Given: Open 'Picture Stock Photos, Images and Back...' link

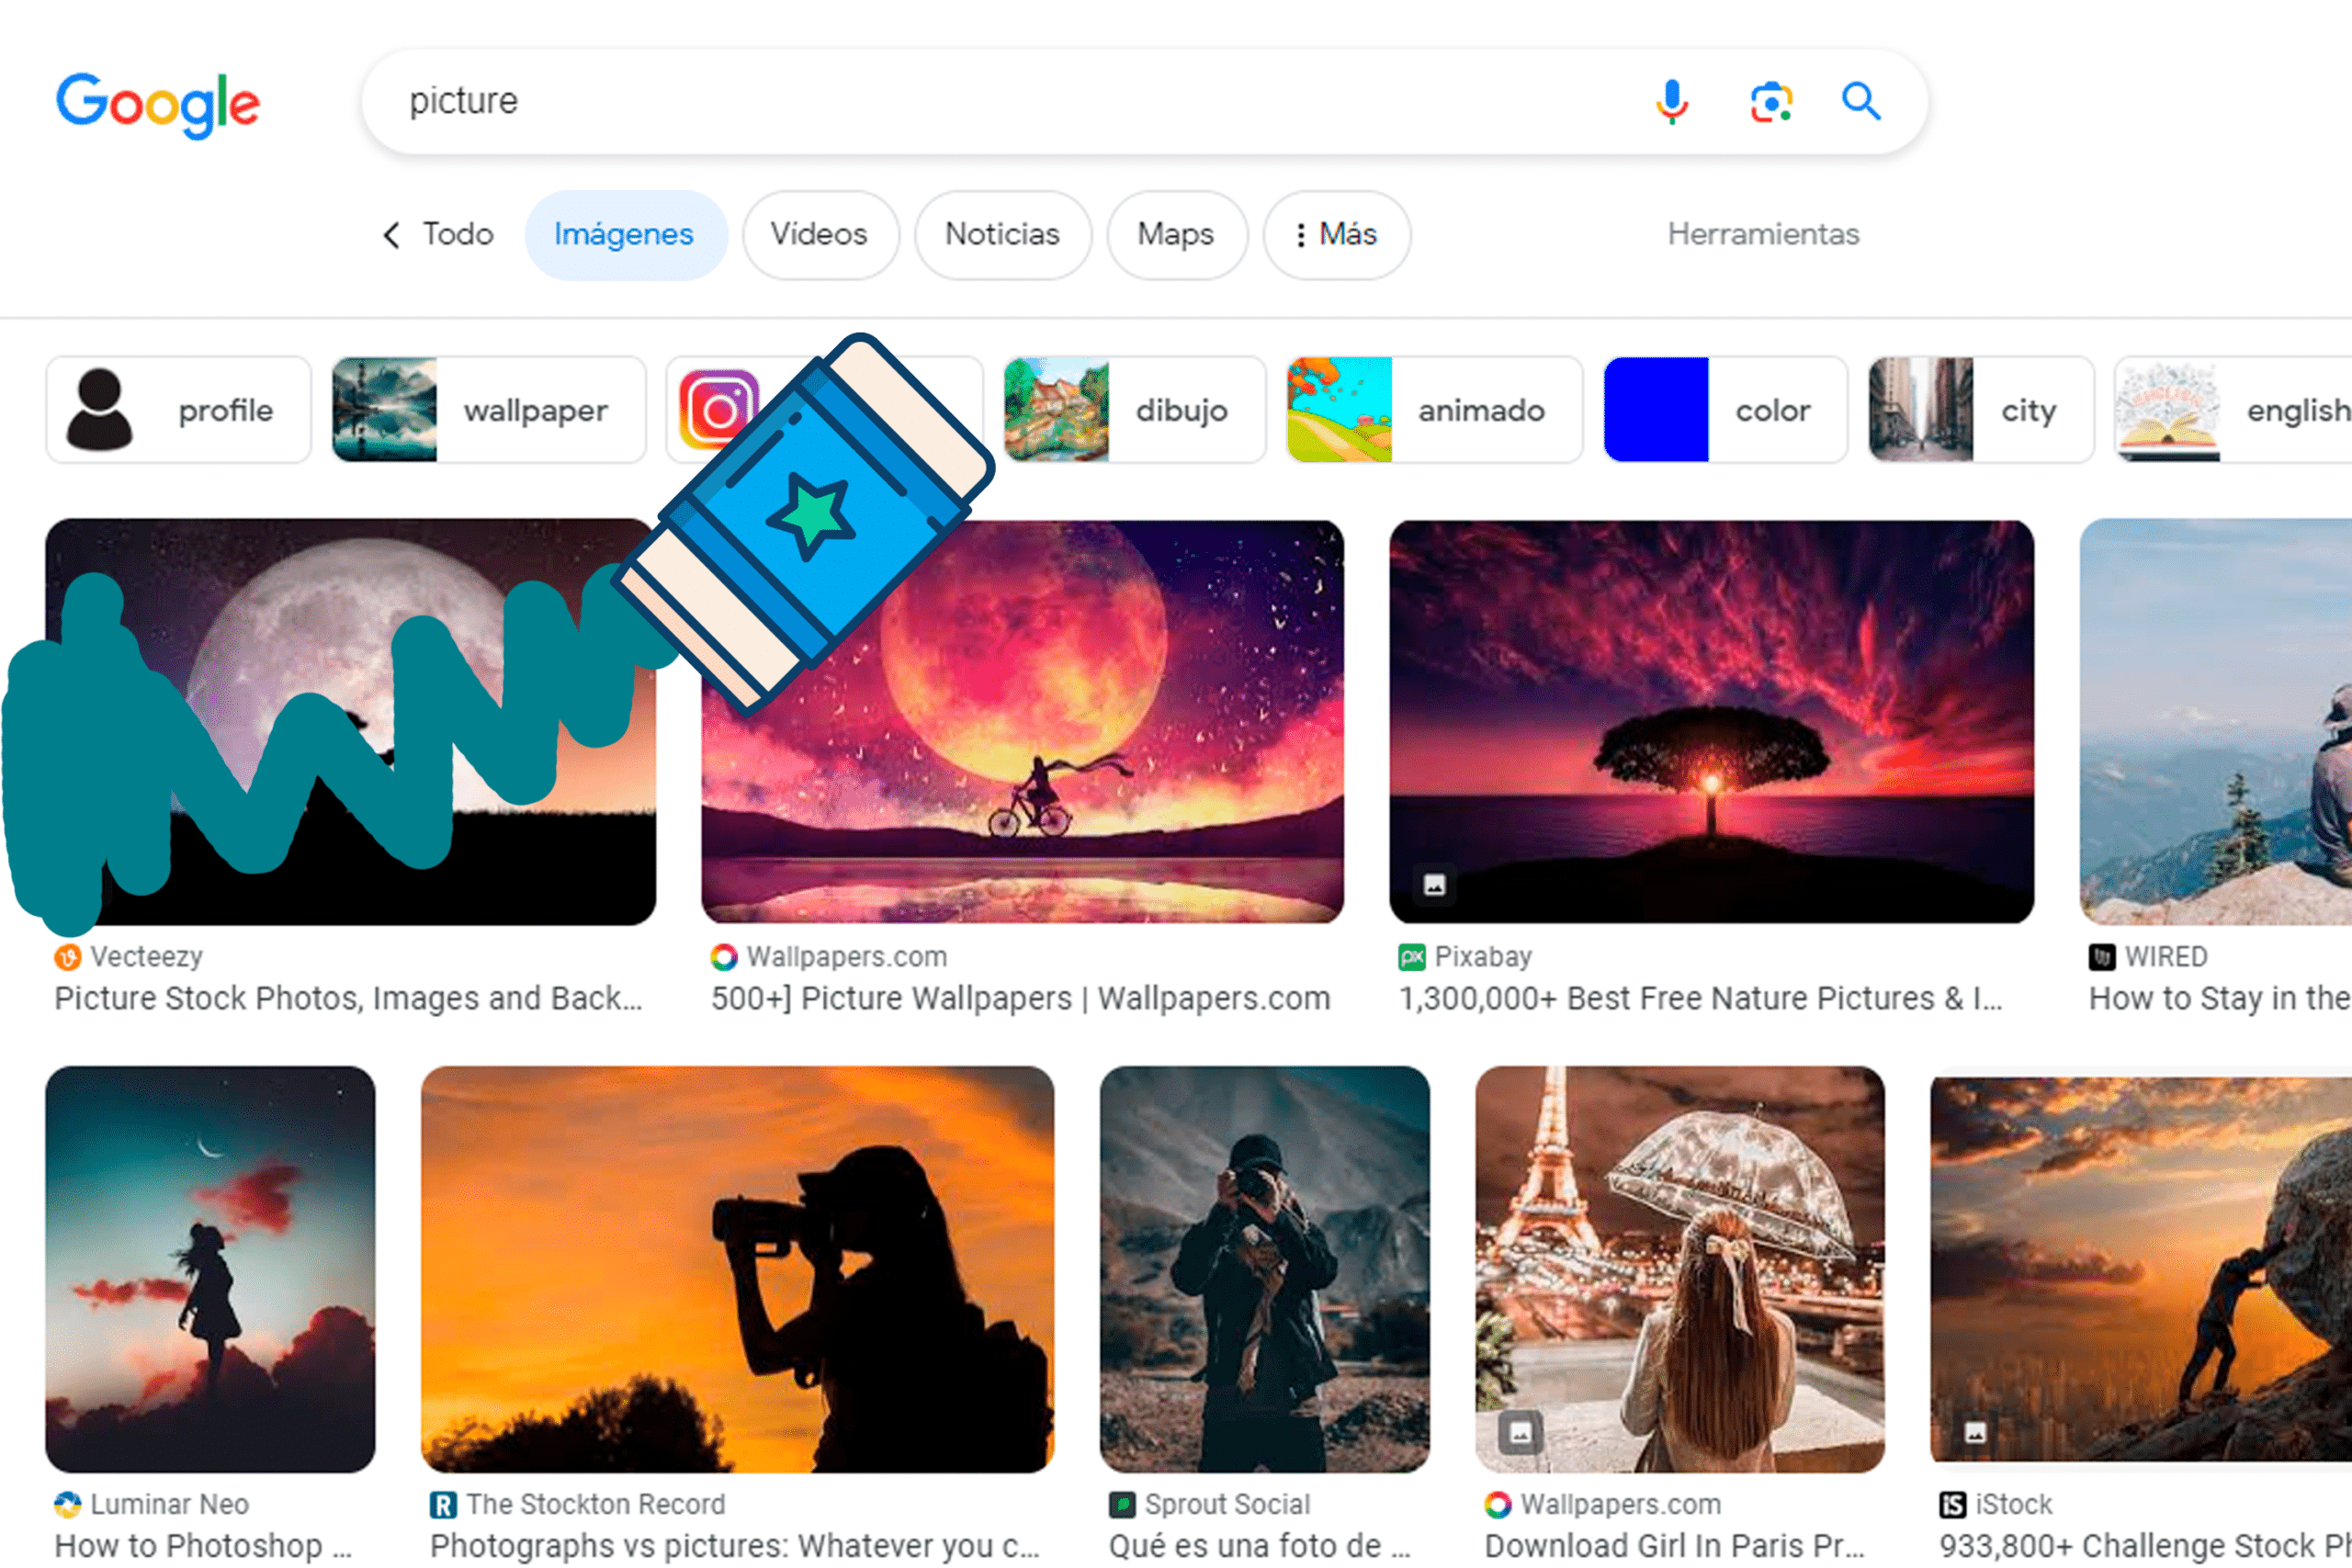Looking at the screenshot, I should 348,999.
